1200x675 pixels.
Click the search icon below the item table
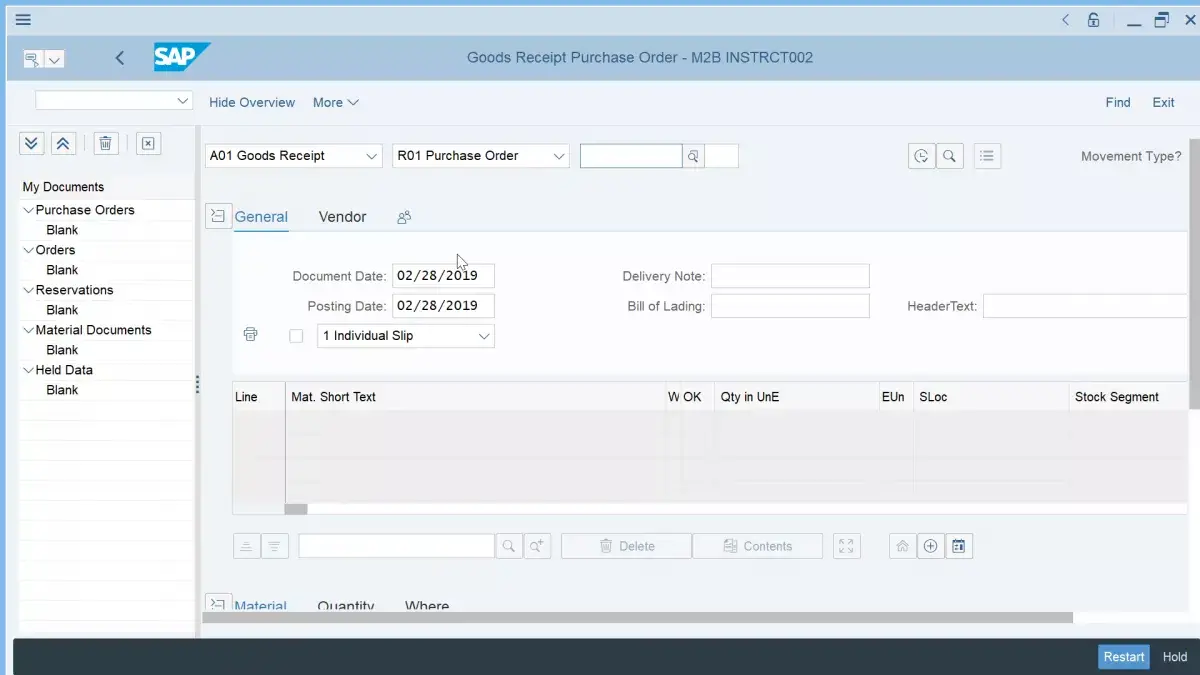[509, 546]
